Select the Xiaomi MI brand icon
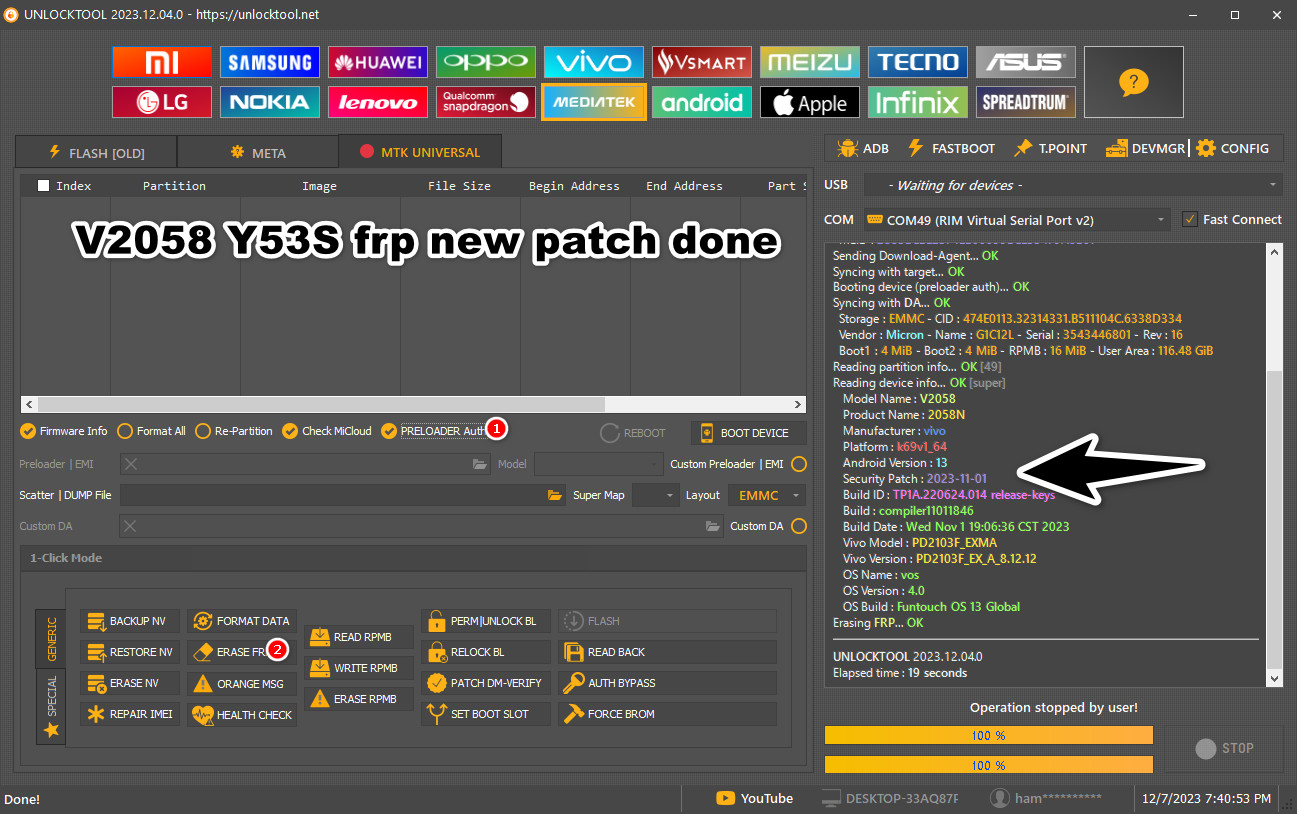Image resolution: width=1297 pixels, height=814 pixels. (x=162, y=62)
